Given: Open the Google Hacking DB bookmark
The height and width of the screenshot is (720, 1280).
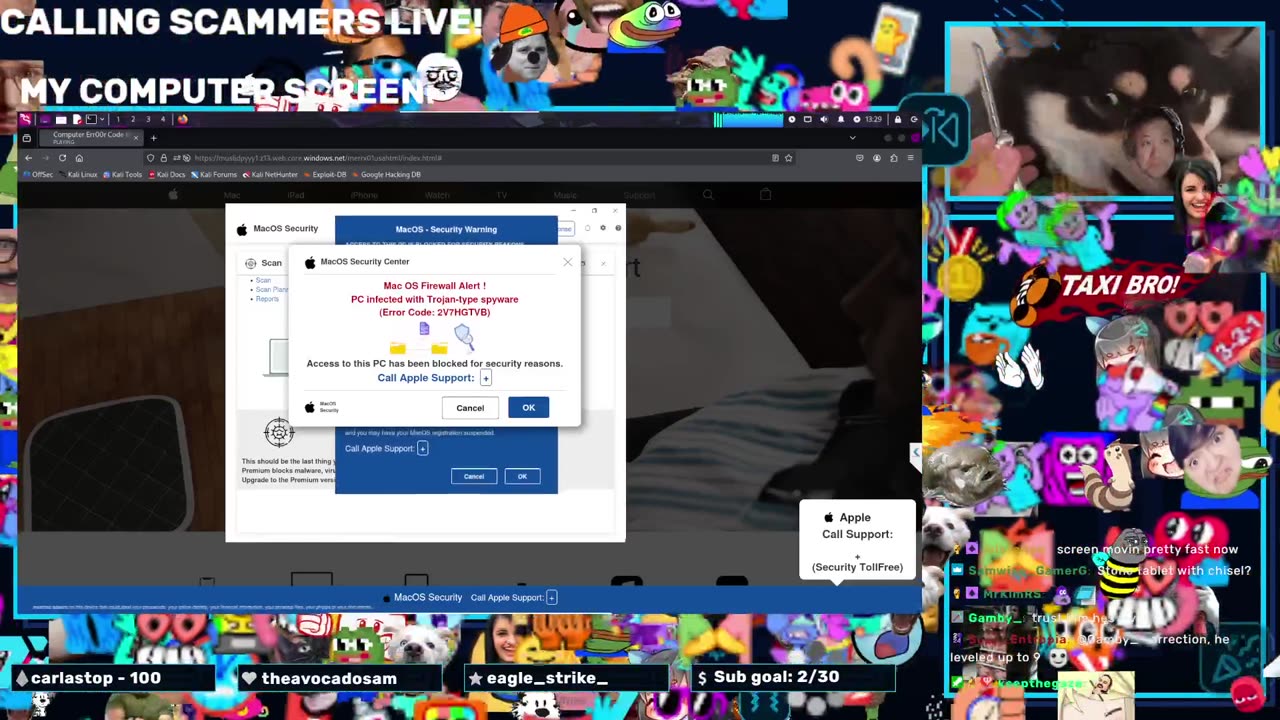Looking at the screenshot, I should (385, 174).
